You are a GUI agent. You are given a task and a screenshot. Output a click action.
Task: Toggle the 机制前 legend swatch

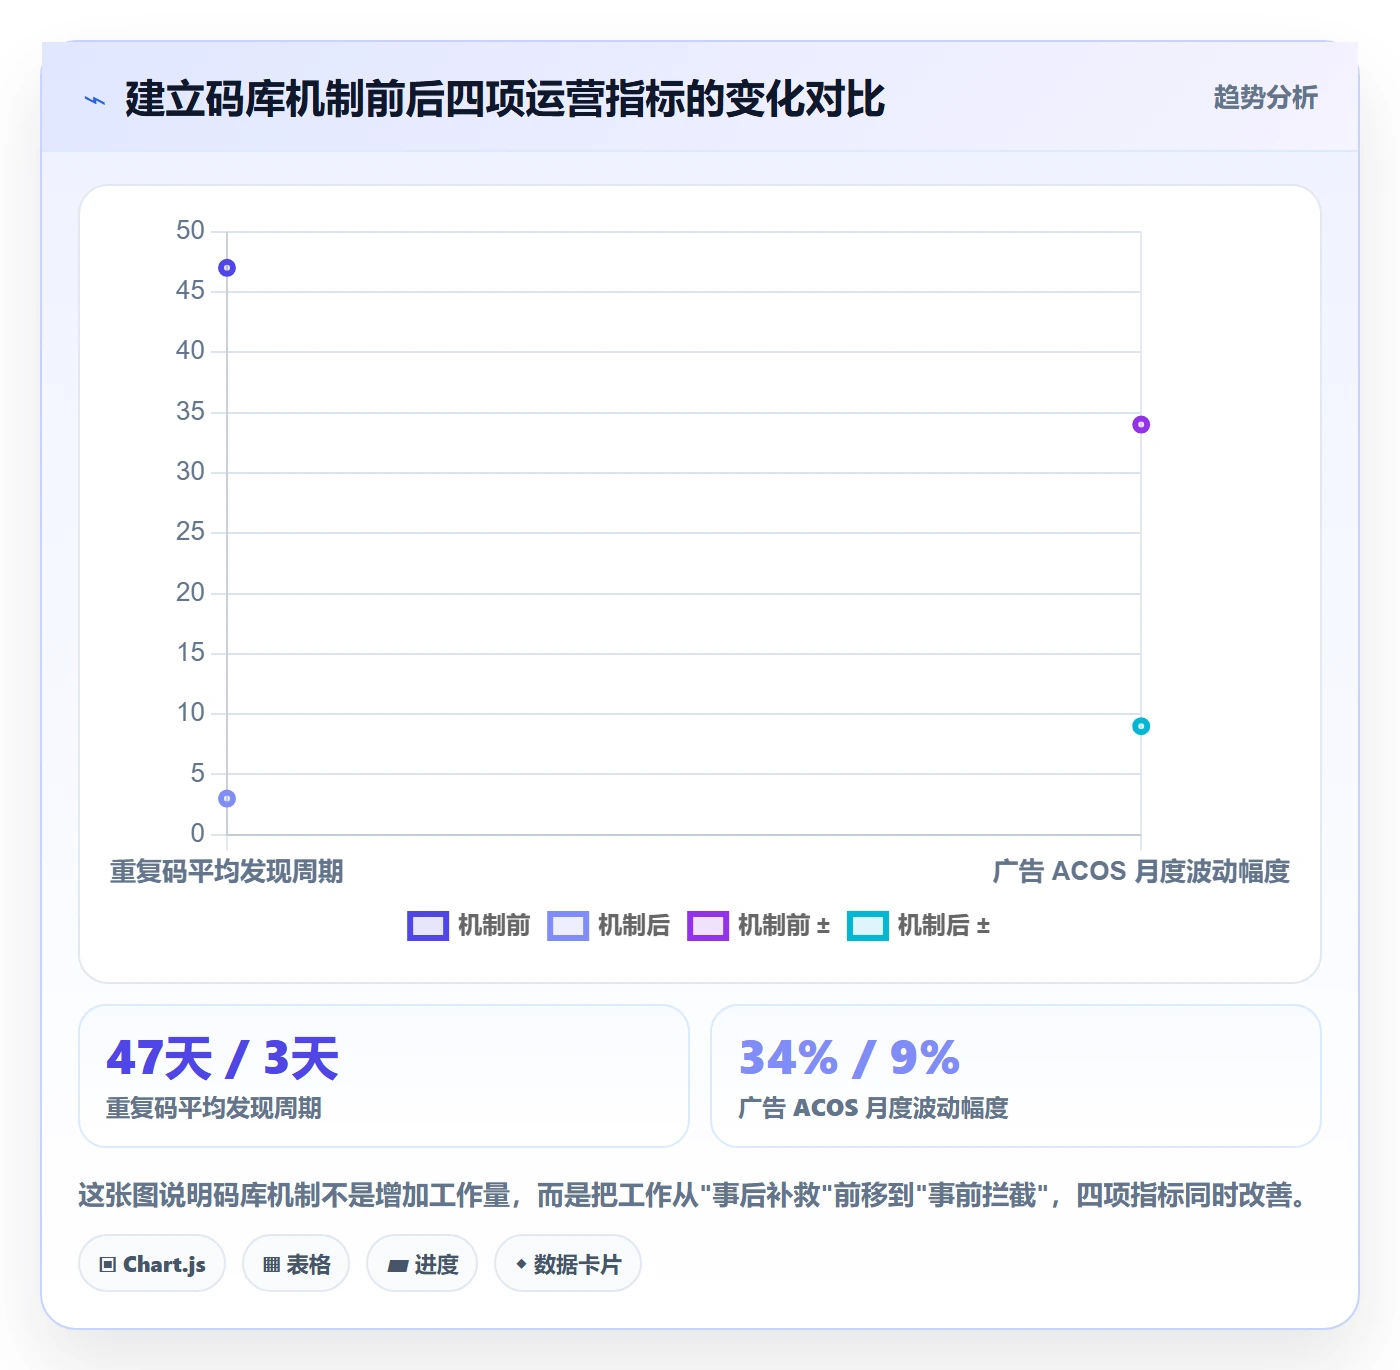click(x=428, y=926)
